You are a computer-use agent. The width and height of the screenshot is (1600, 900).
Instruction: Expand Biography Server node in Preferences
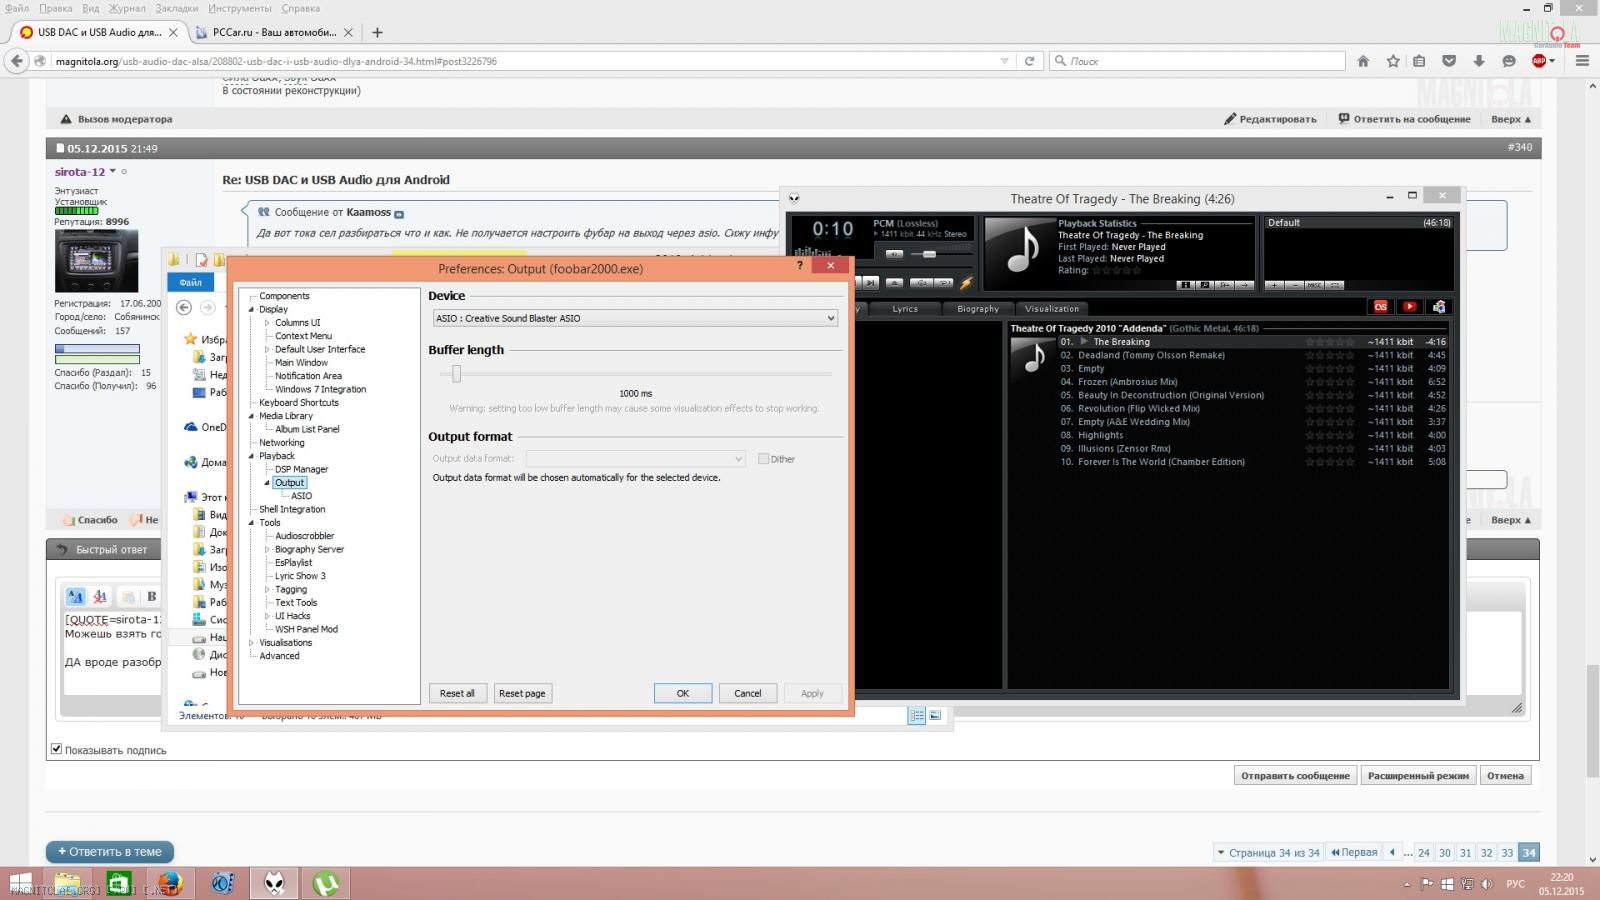(x=267, y=550)
